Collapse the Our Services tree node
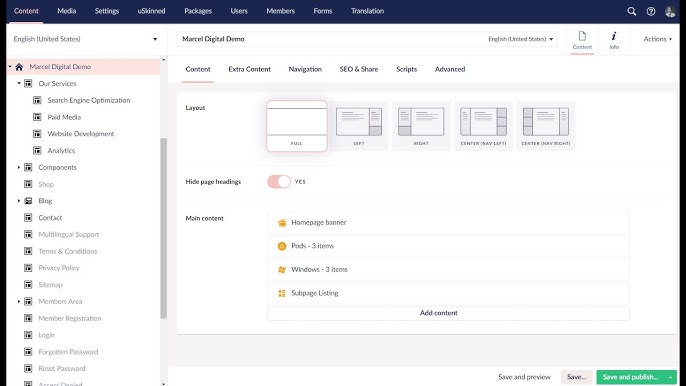The height and width of the screenshot is (386, 686). coord(19,84)
